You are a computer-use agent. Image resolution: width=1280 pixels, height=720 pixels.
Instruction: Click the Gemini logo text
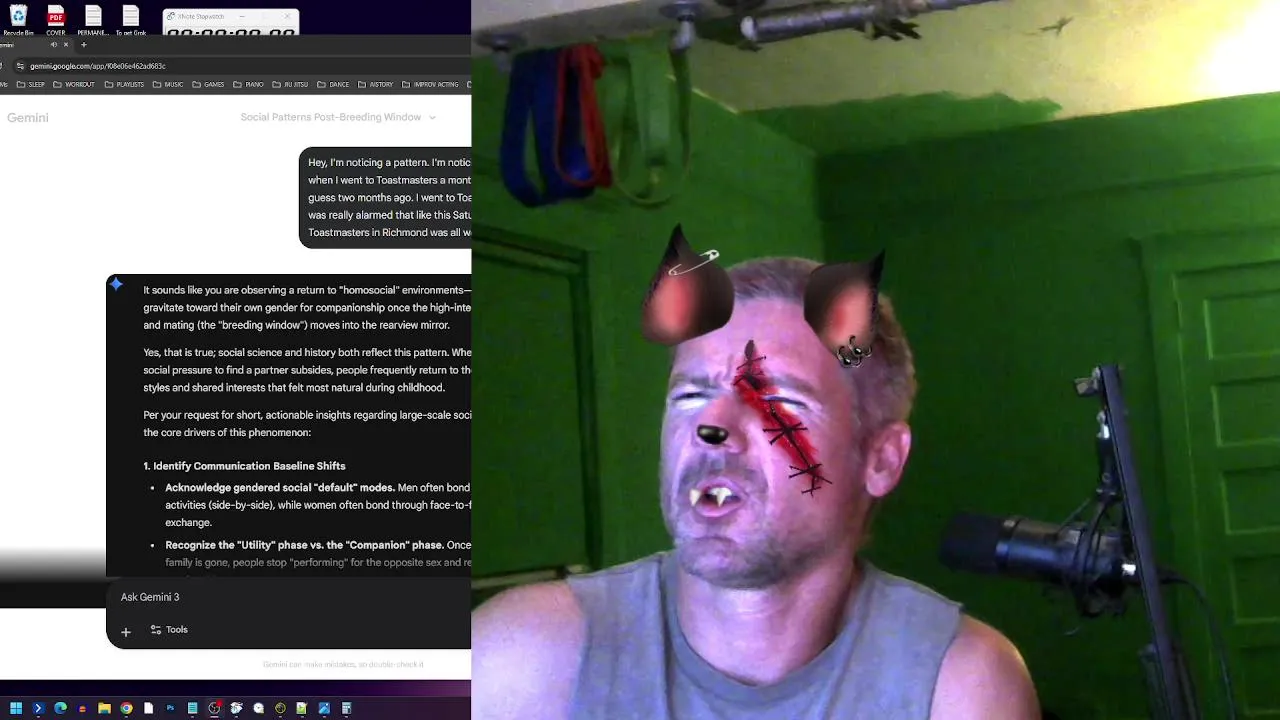pos(28,117)
